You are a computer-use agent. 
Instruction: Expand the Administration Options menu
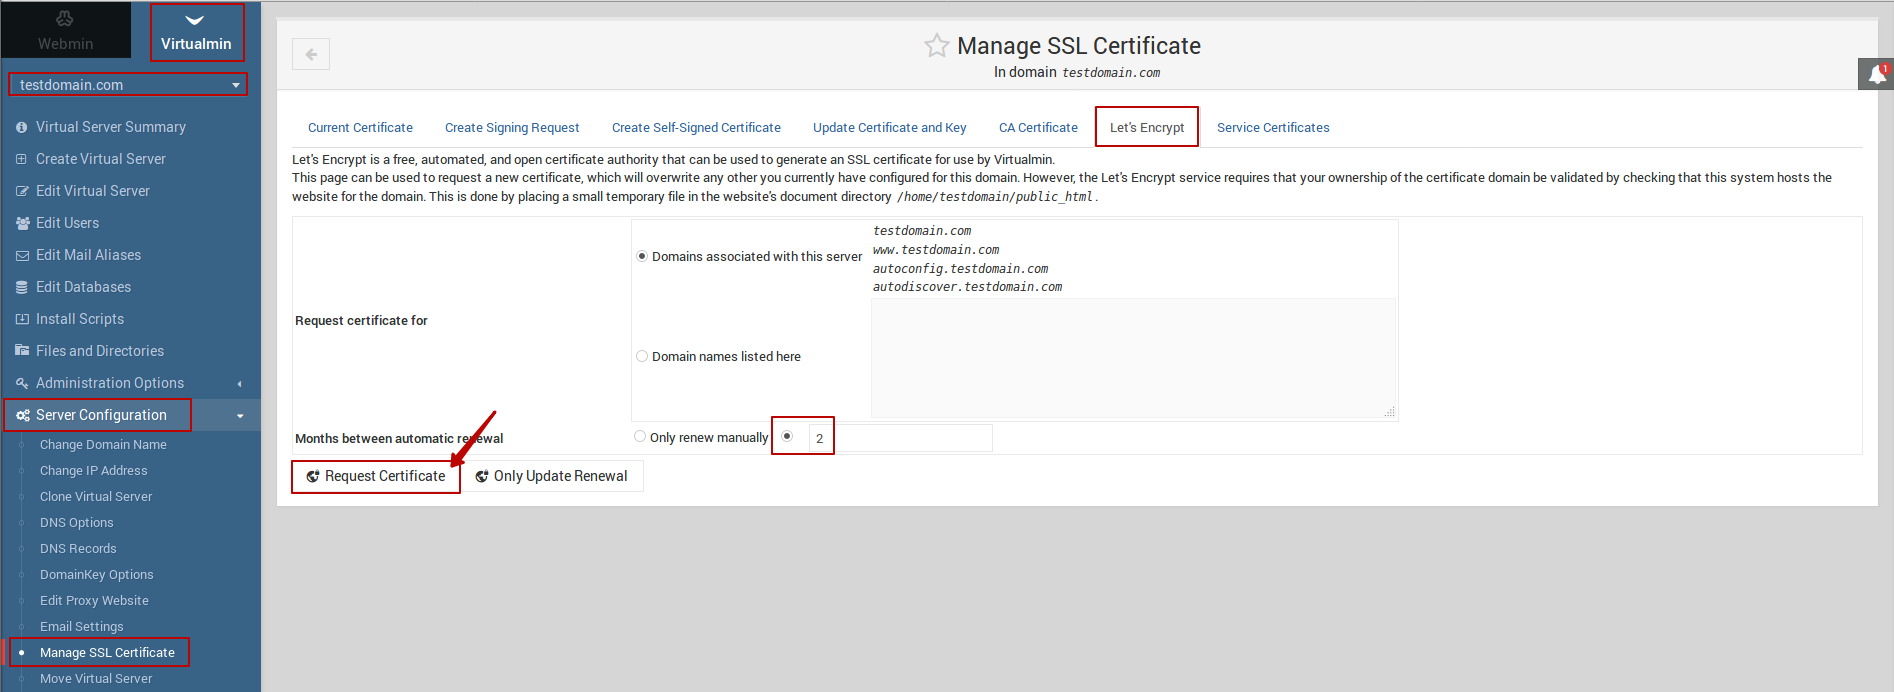(x=110, y=383)
